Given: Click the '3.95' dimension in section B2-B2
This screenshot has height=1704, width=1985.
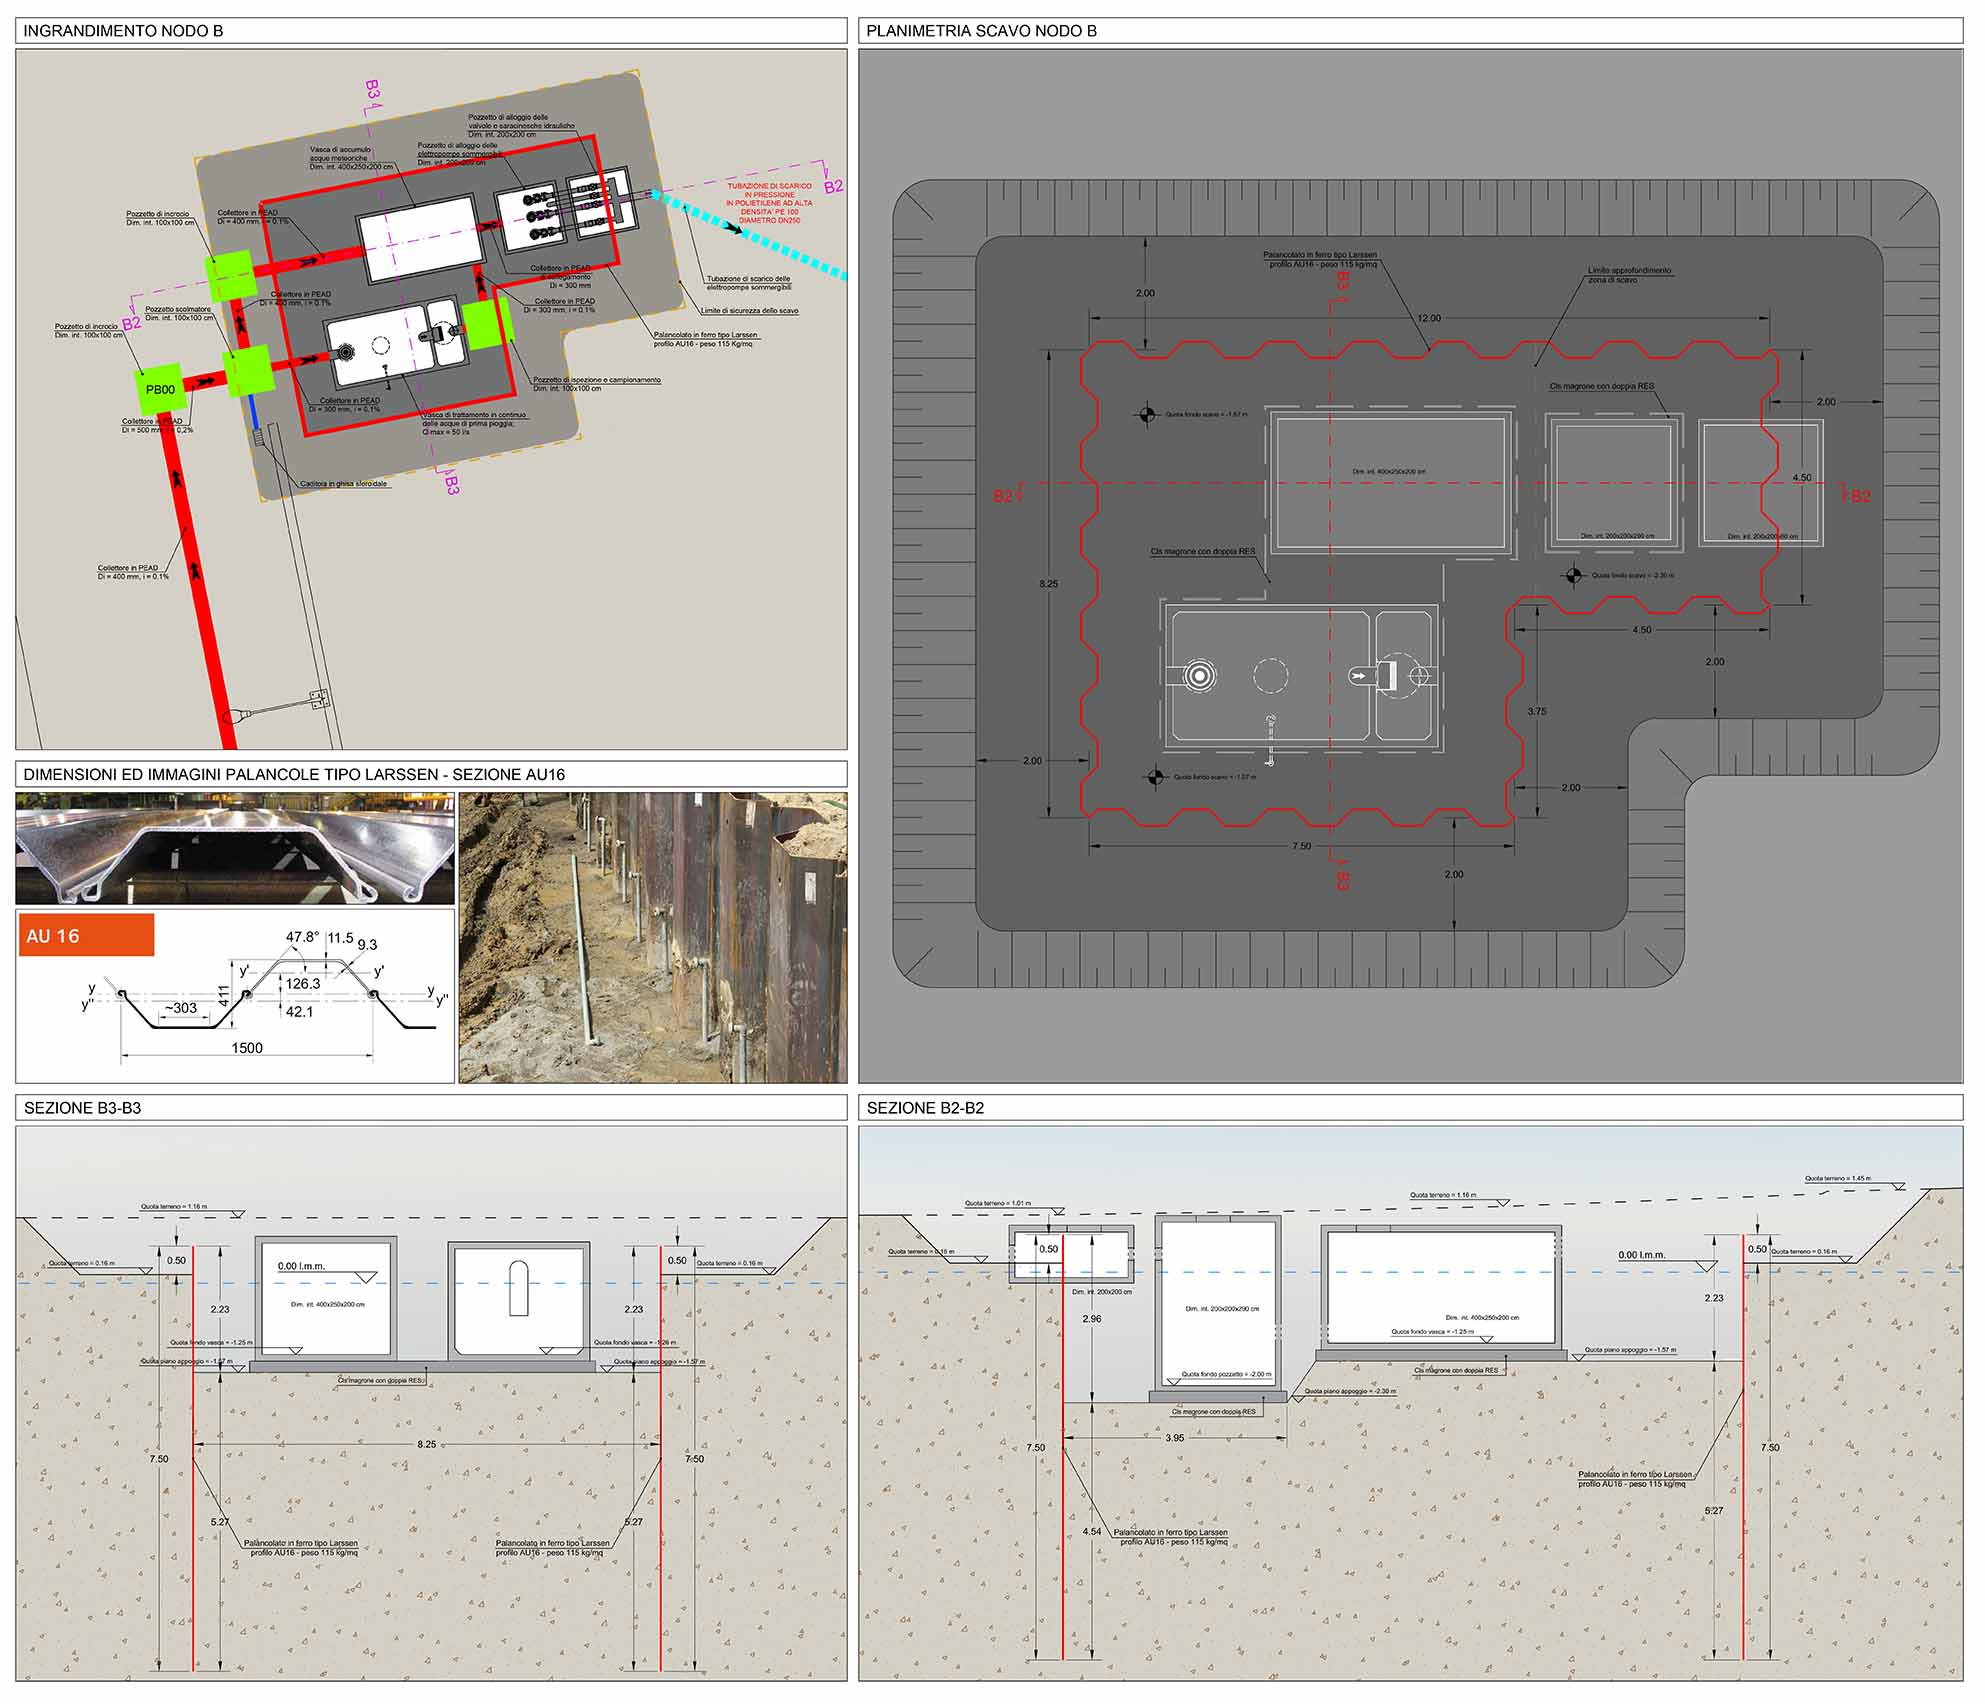Looking at the screenshot, I should tap(1174, 1438).
